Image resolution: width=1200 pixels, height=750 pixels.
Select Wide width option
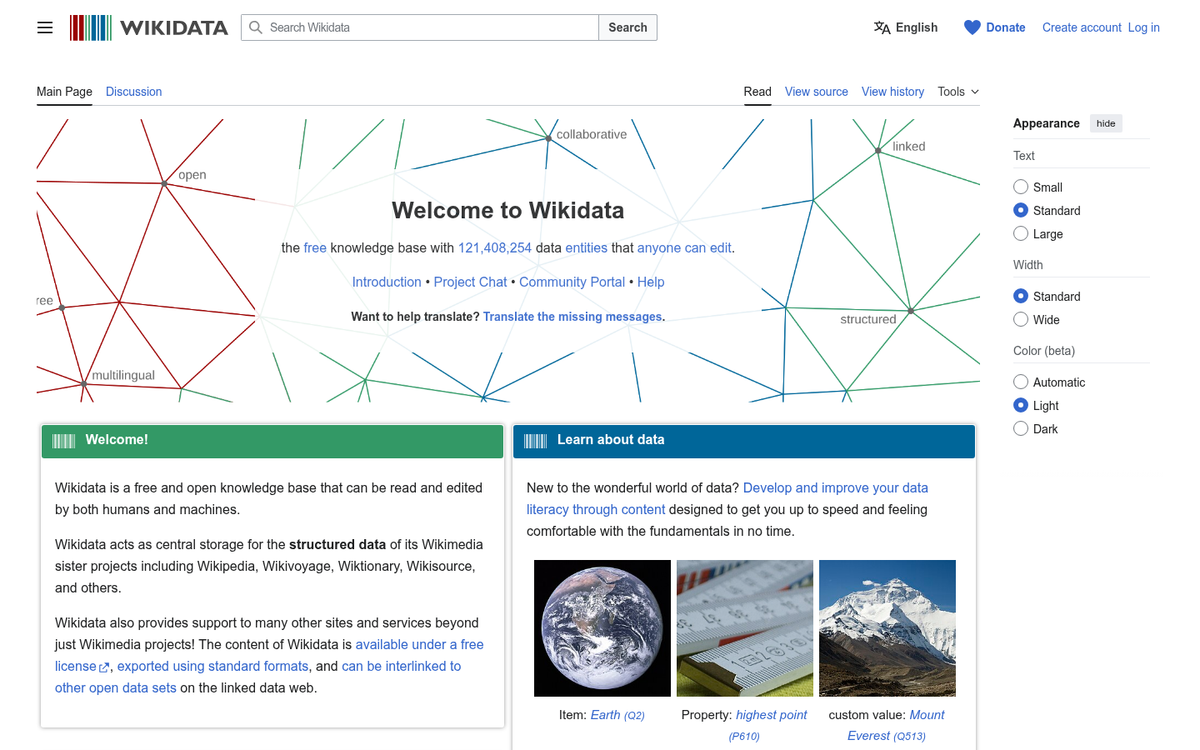click(x=1020, y=319)
